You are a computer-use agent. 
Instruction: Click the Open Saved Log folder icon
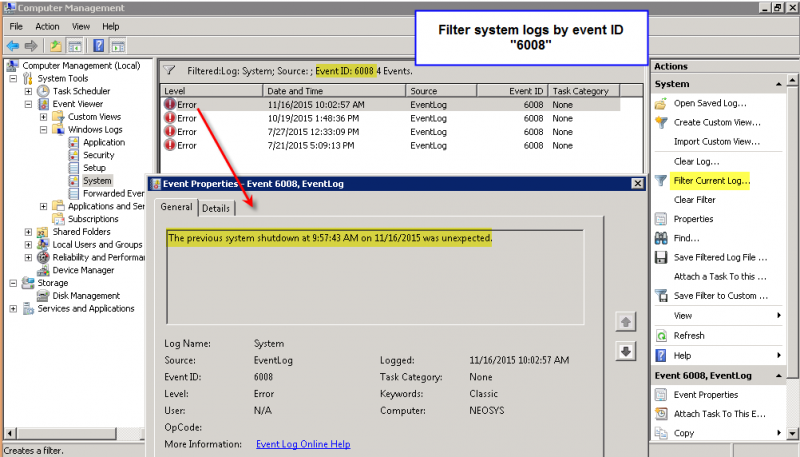click(x=661, y=104)
